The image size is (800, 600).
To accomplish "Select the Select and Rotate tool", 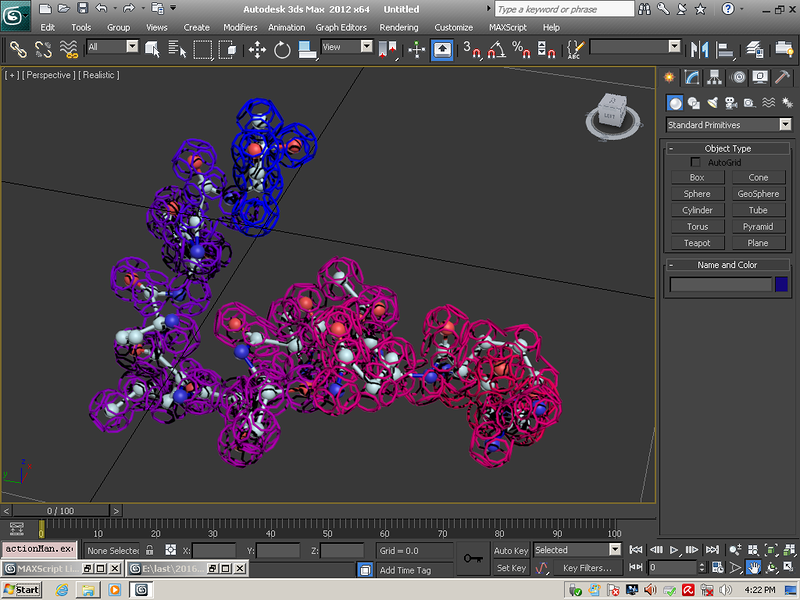I will [282, 49].
